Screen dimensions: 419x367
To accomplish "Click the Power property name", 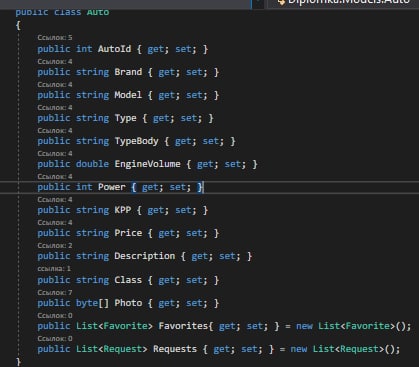I will 112,187.
